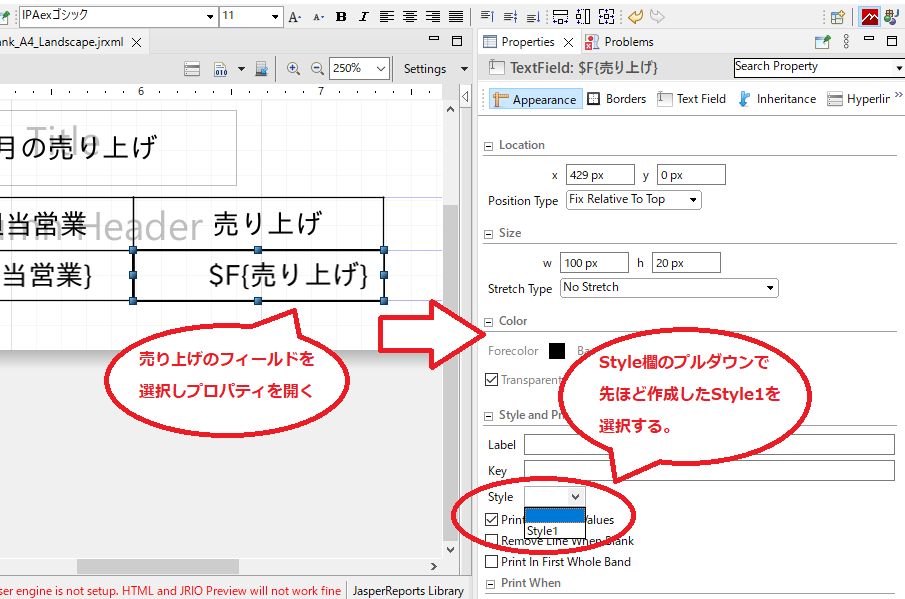Click the grayed-out redo arrow
This screenshot has width=905, height=599.
657,17
